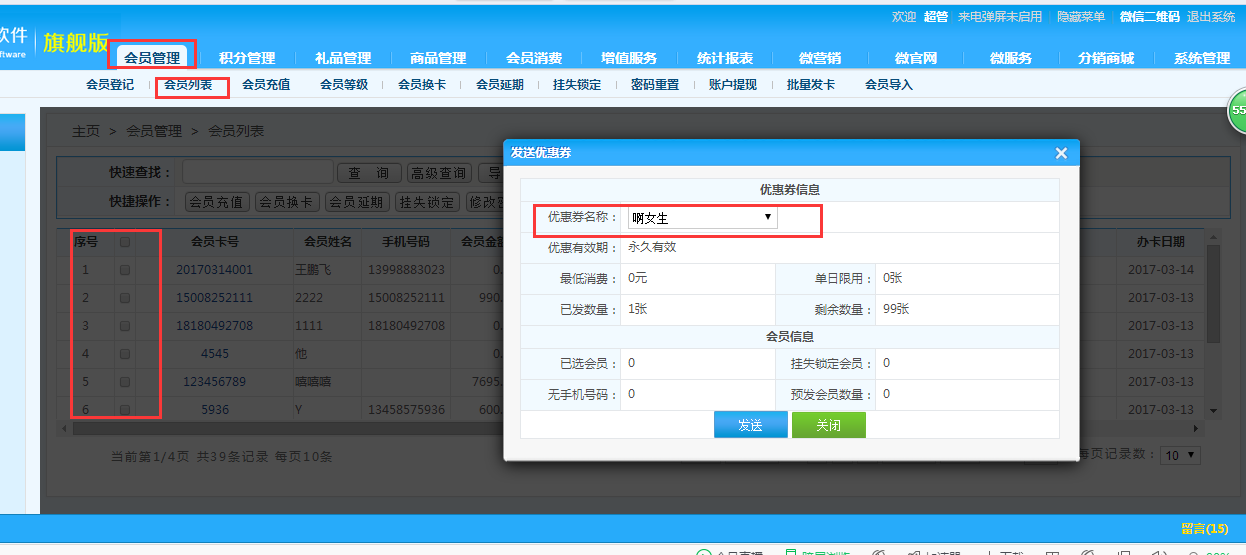Open the 留言(15) messages link
Image resolution: width=1246 pixels, height=555 pixels.
point(1204,529)
